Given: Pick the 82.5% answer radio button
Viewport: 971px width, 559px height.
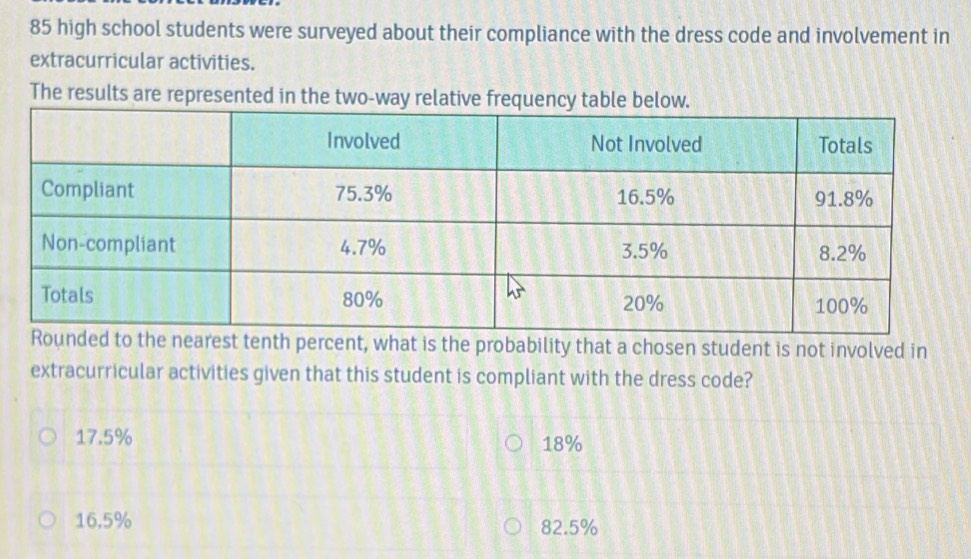Looking at the screenshot, I should pos(514,527).
